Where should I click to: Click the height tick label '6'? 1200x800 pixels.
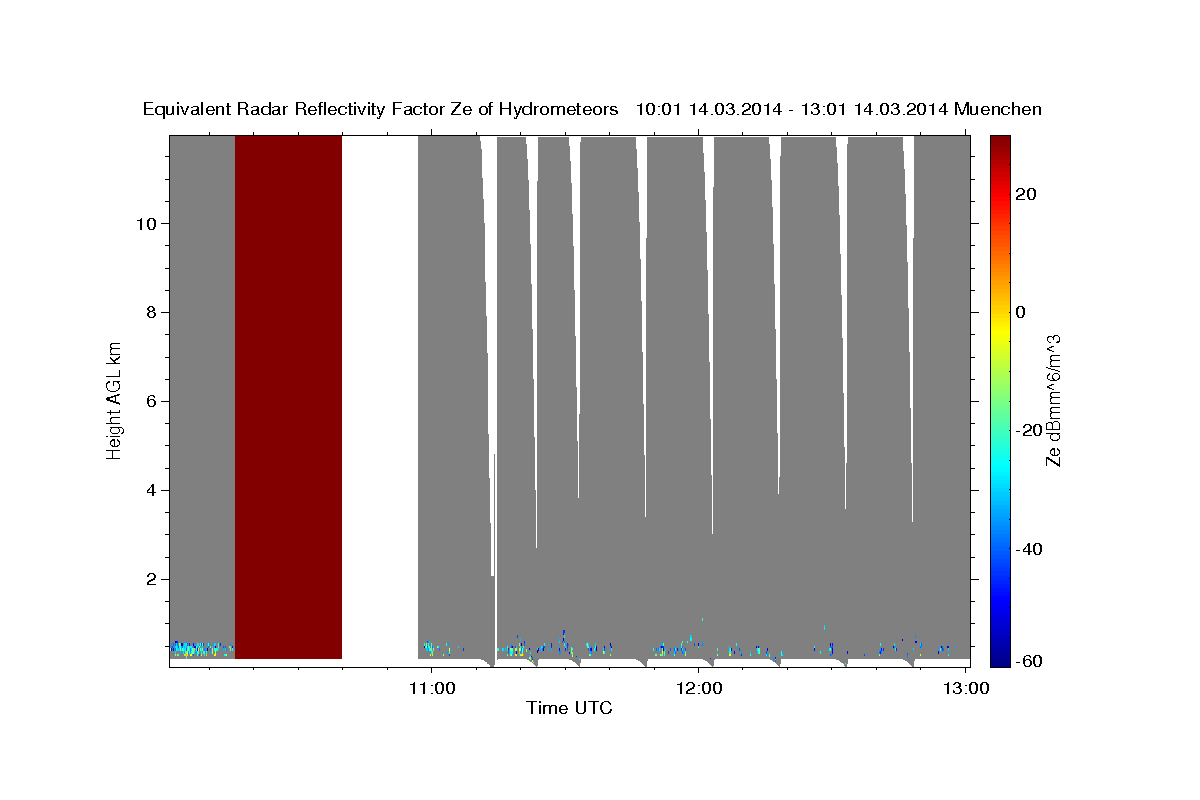[152, 401]
